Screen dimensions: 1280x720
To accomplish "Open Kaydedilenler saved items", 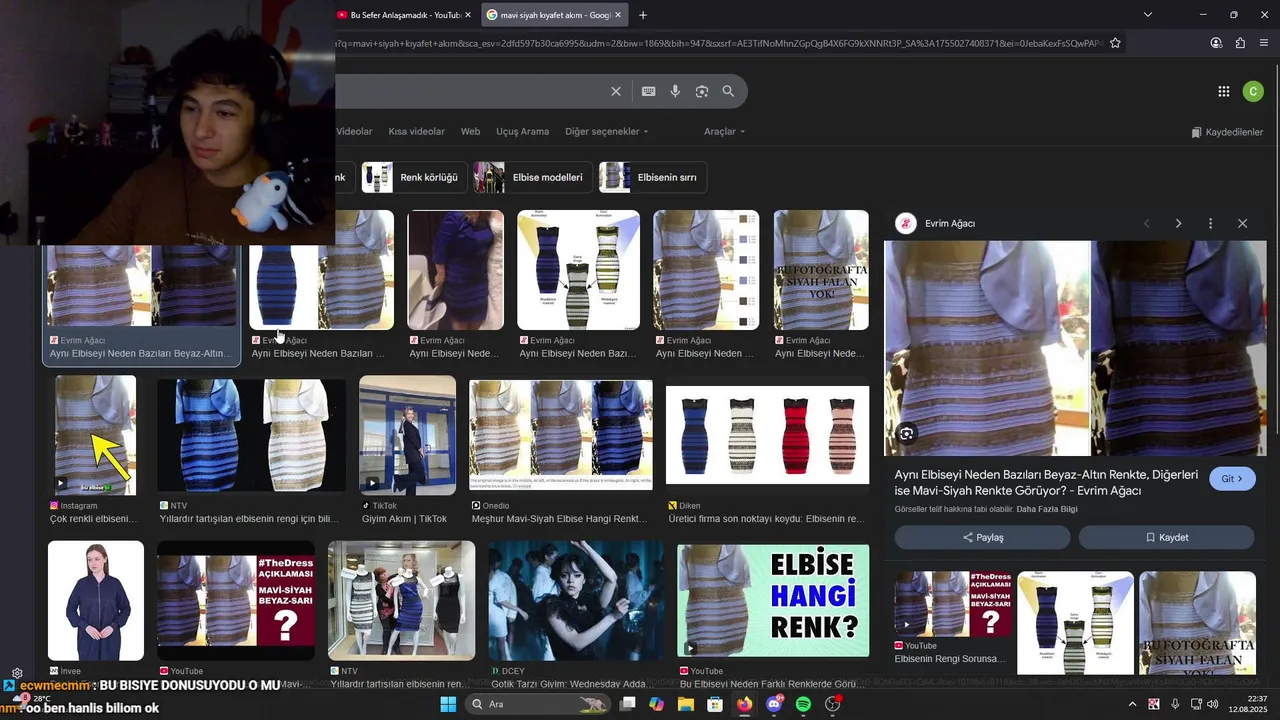I will click(x=1227, y=132).
